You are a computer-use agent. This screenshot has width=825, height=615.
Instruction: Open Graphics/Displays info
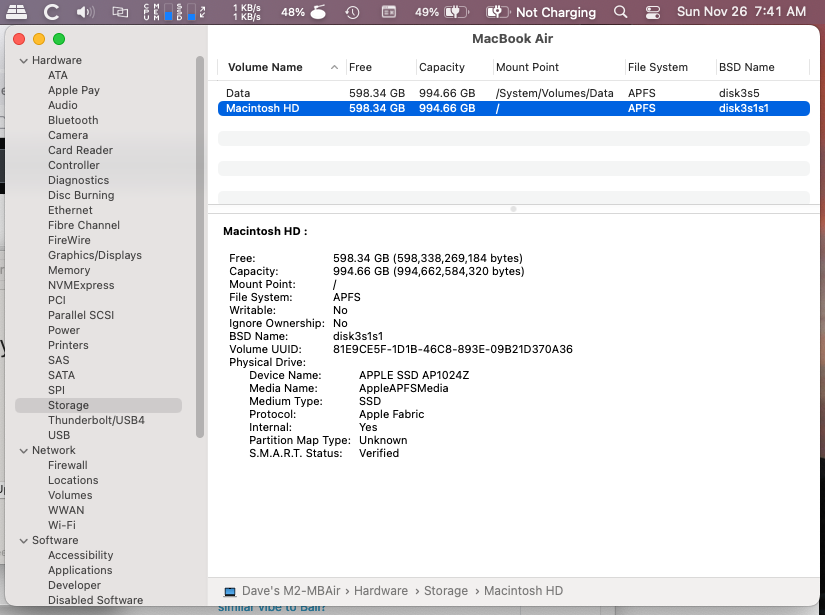click(x=95, y=255)
